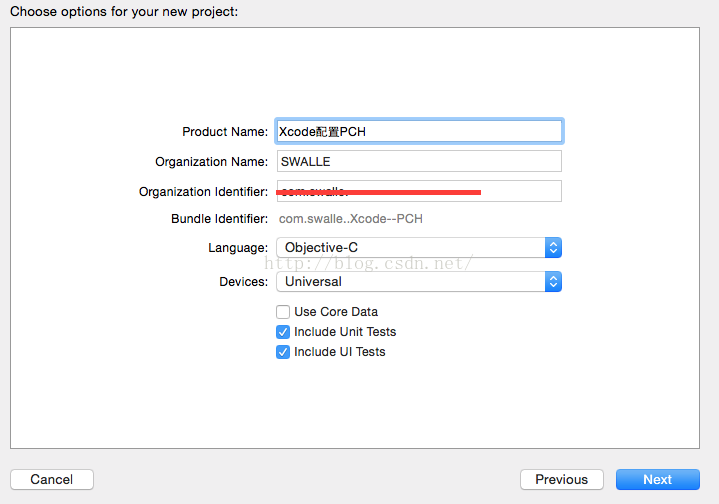This screenshot has height=504, width=719.
Task: Open the Devices dropdown showing Universal
Action: coord(419,282)
